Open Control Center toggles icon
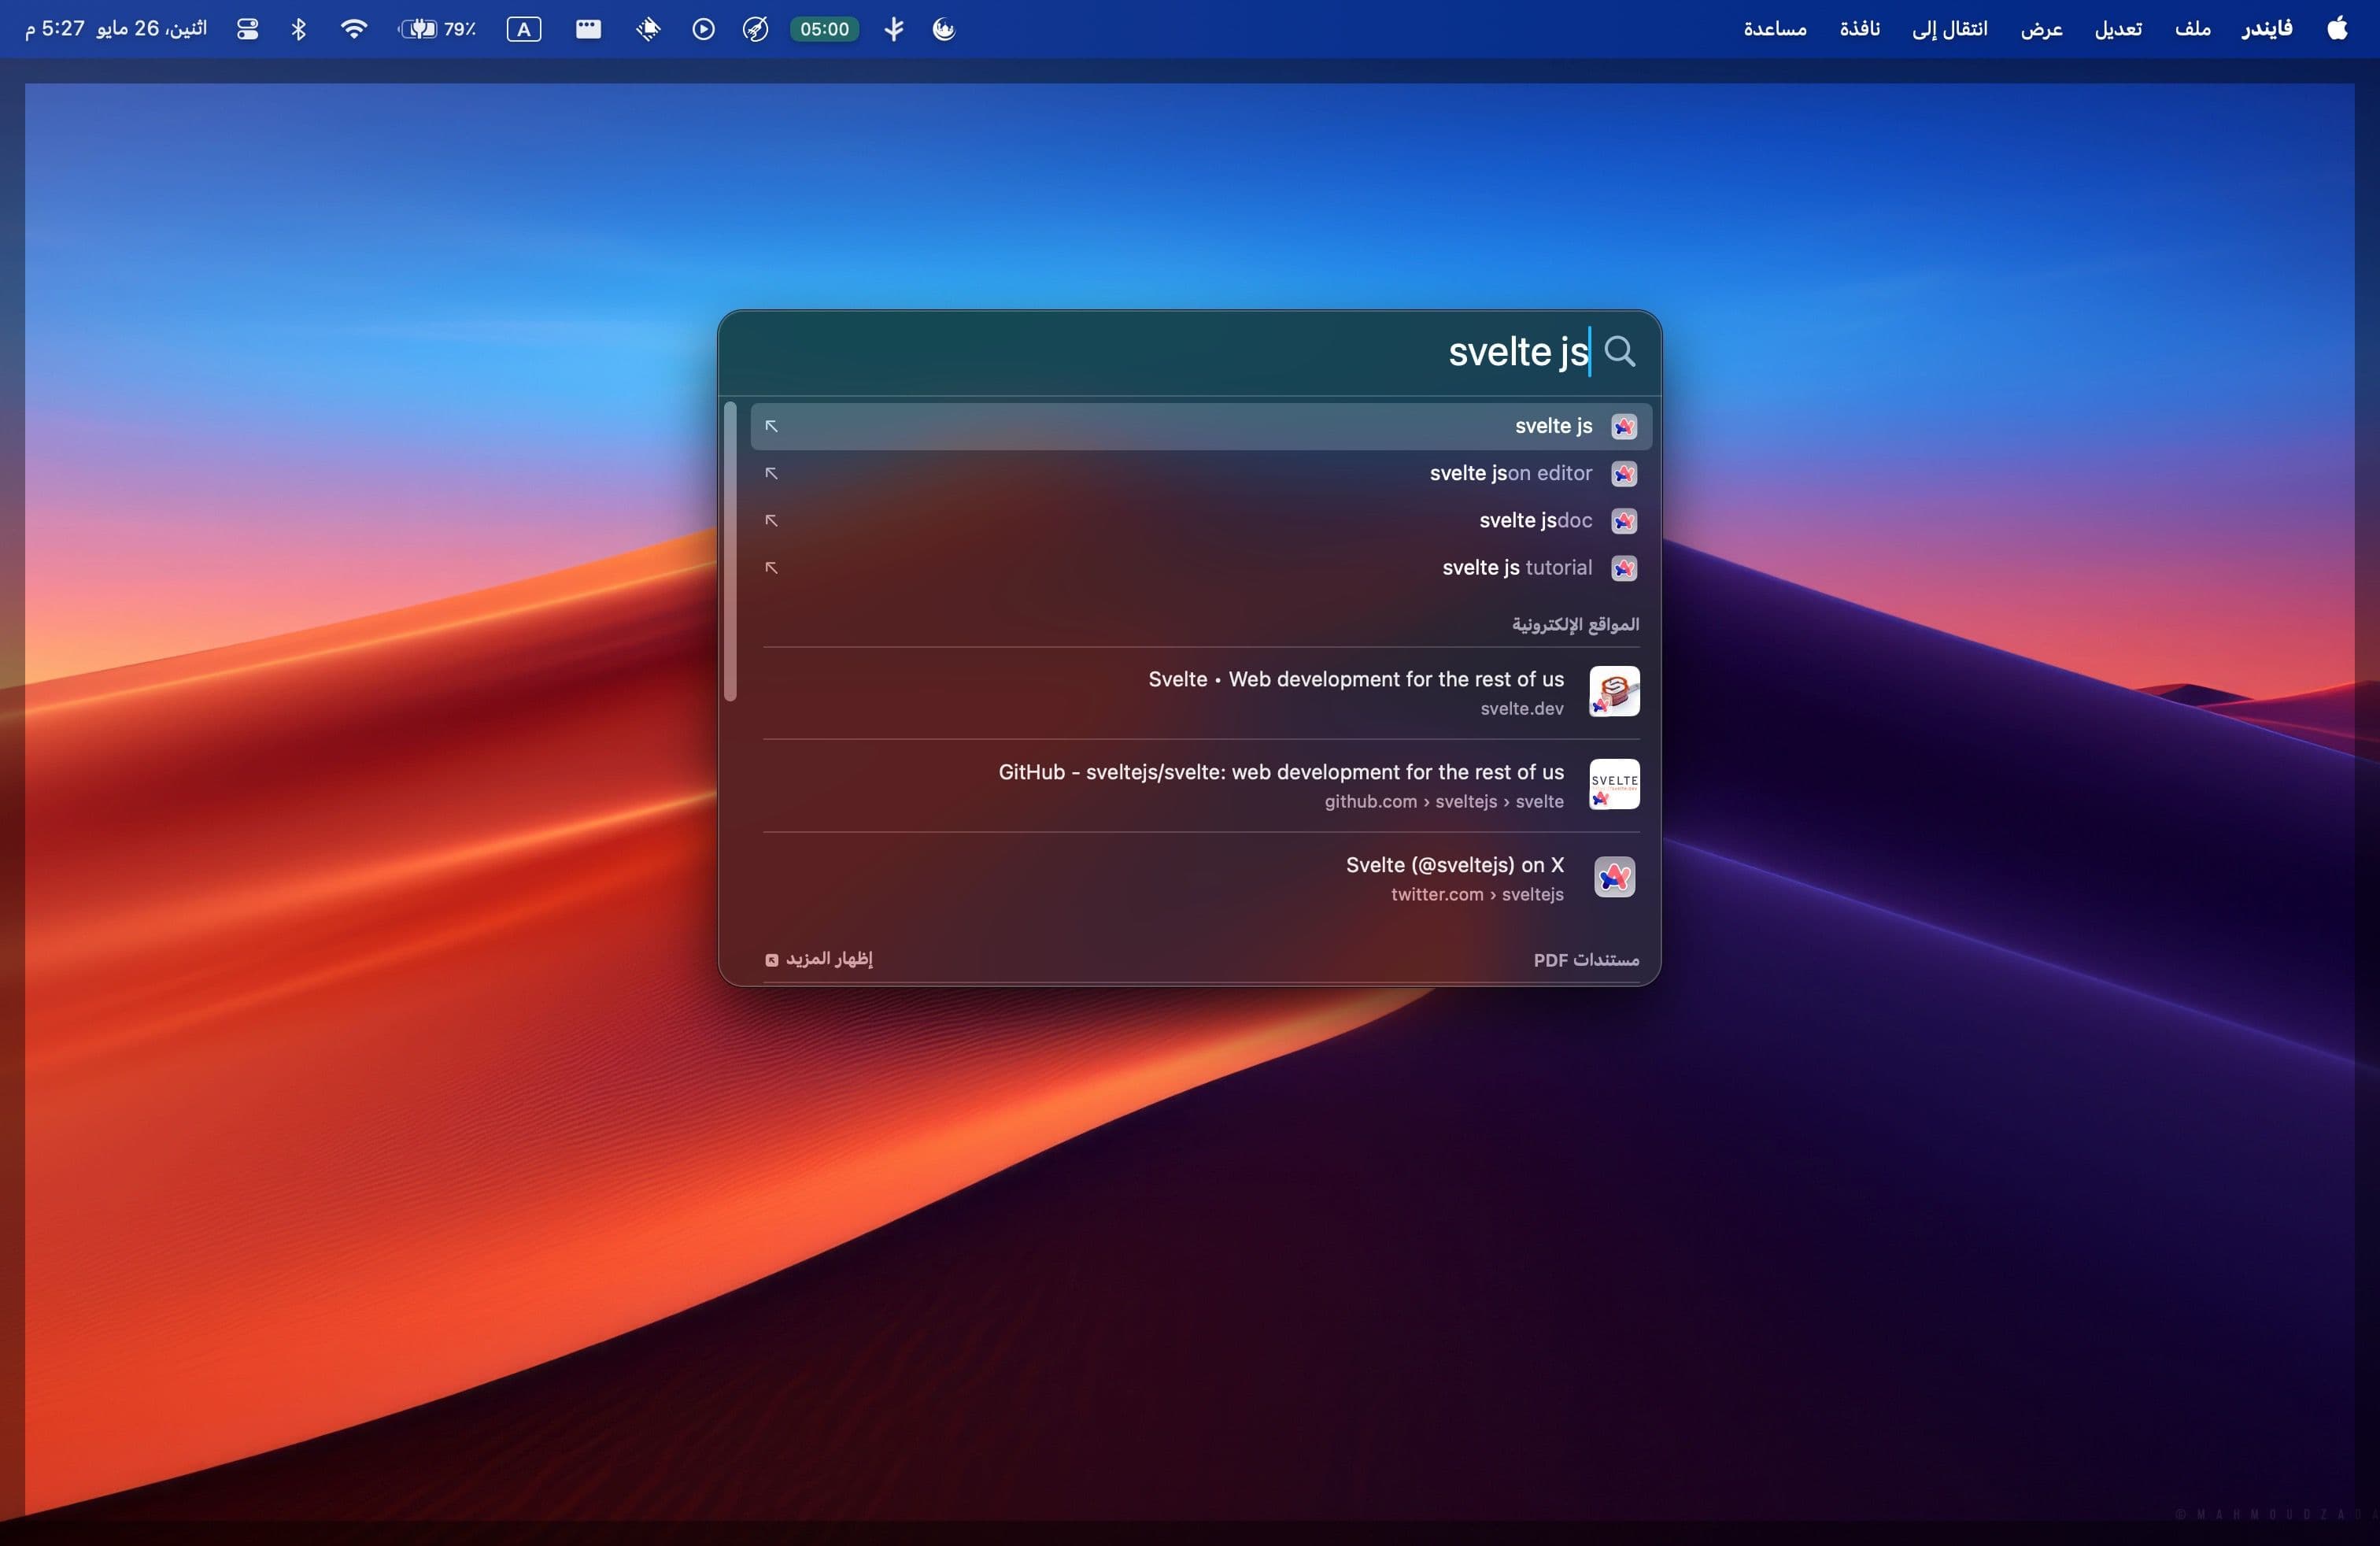The height and width of the screenshot is (1546, 2380). (247, 29)
